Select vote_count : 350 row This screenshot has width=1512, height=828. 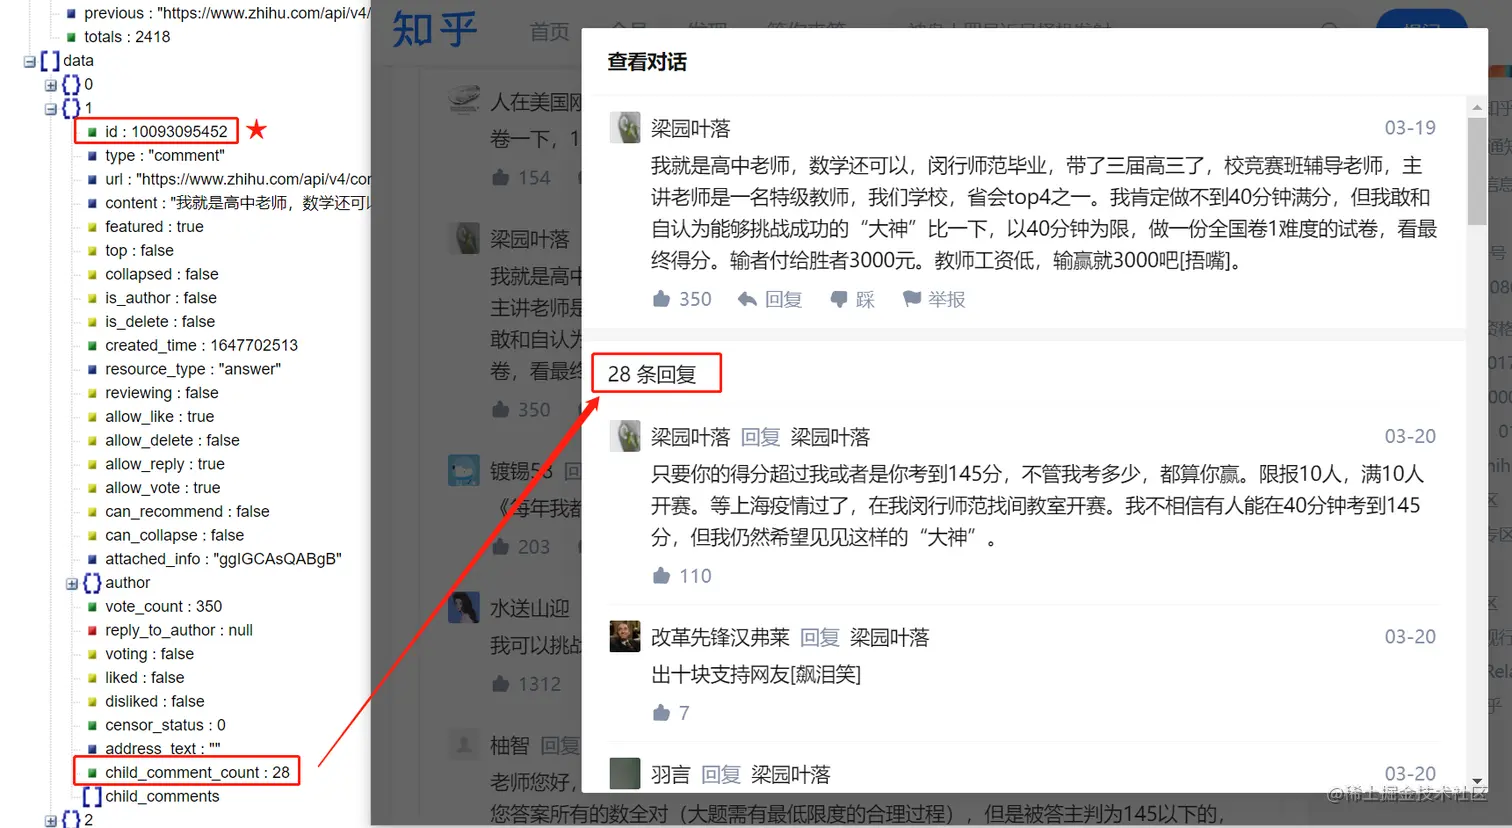coord(154,607)
